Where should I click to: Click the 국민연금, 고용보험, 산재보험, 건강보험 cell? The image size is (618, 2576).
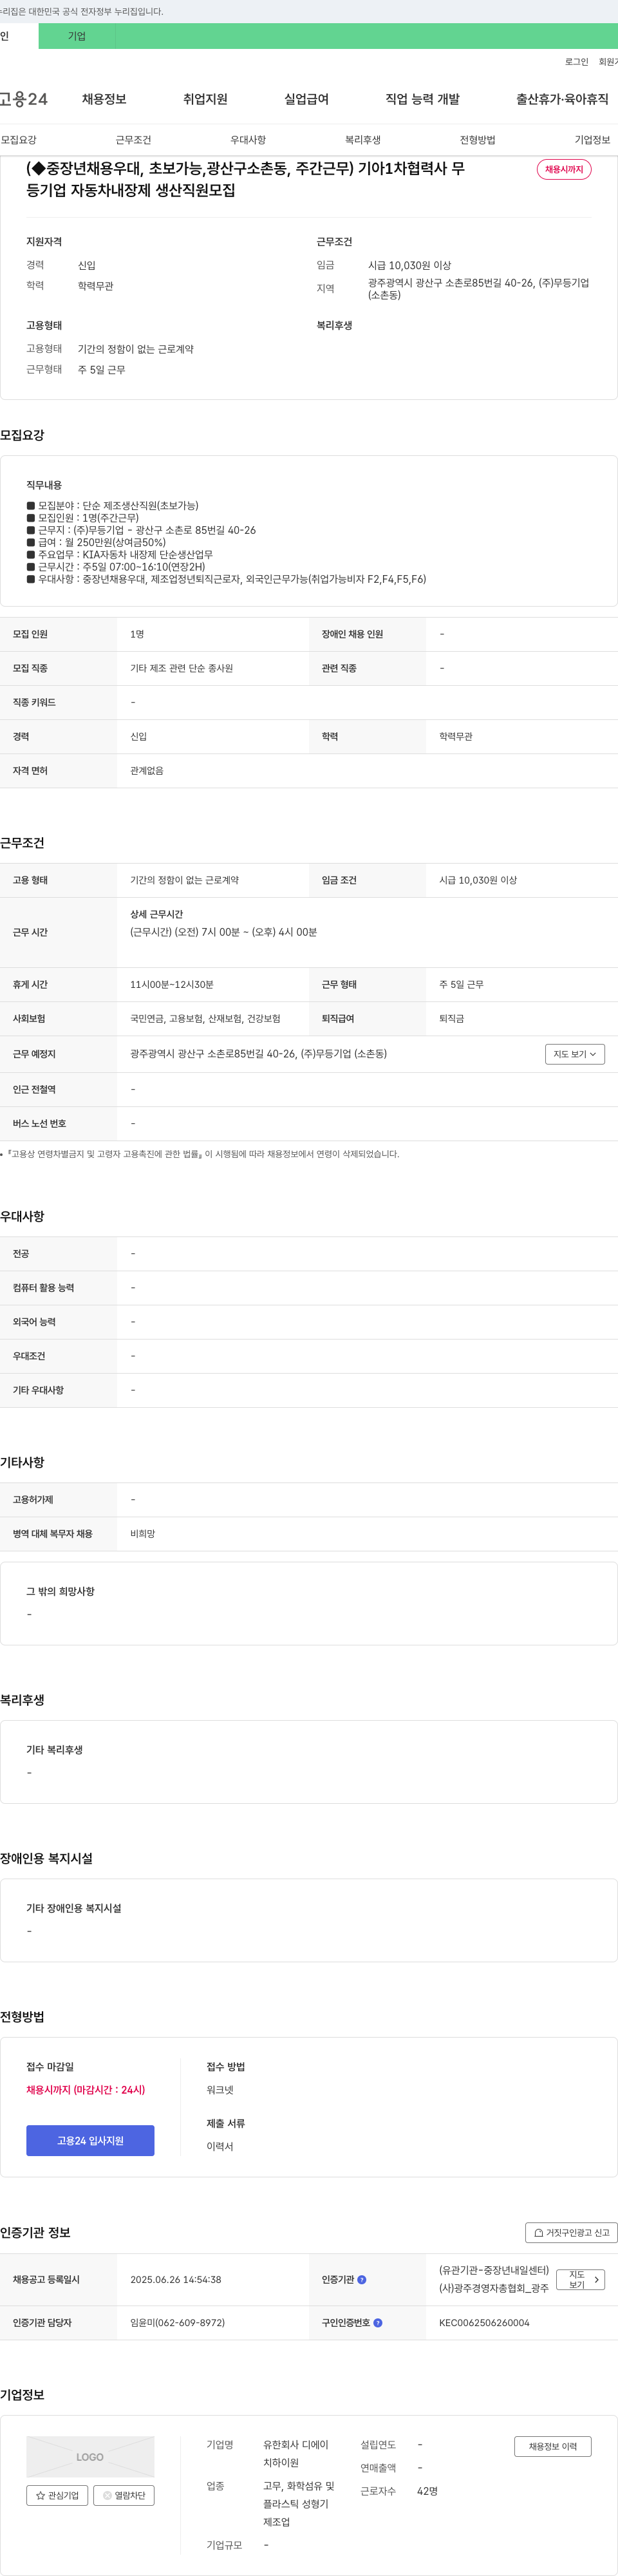(x=205, y=1019)
